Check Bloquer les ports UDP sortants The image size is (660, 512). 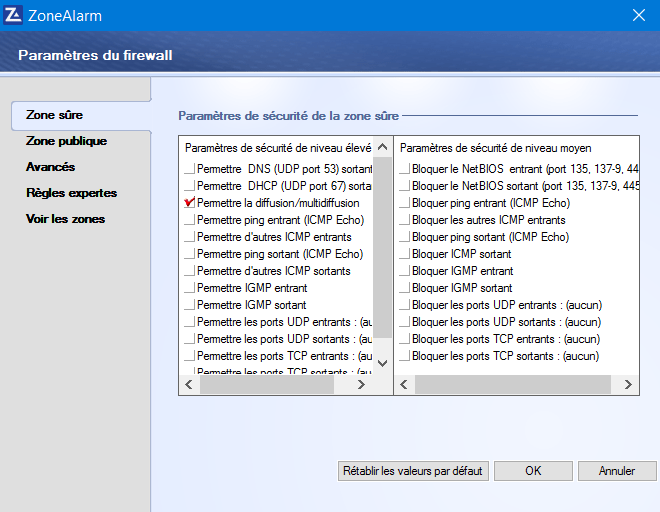click(405, 322)
